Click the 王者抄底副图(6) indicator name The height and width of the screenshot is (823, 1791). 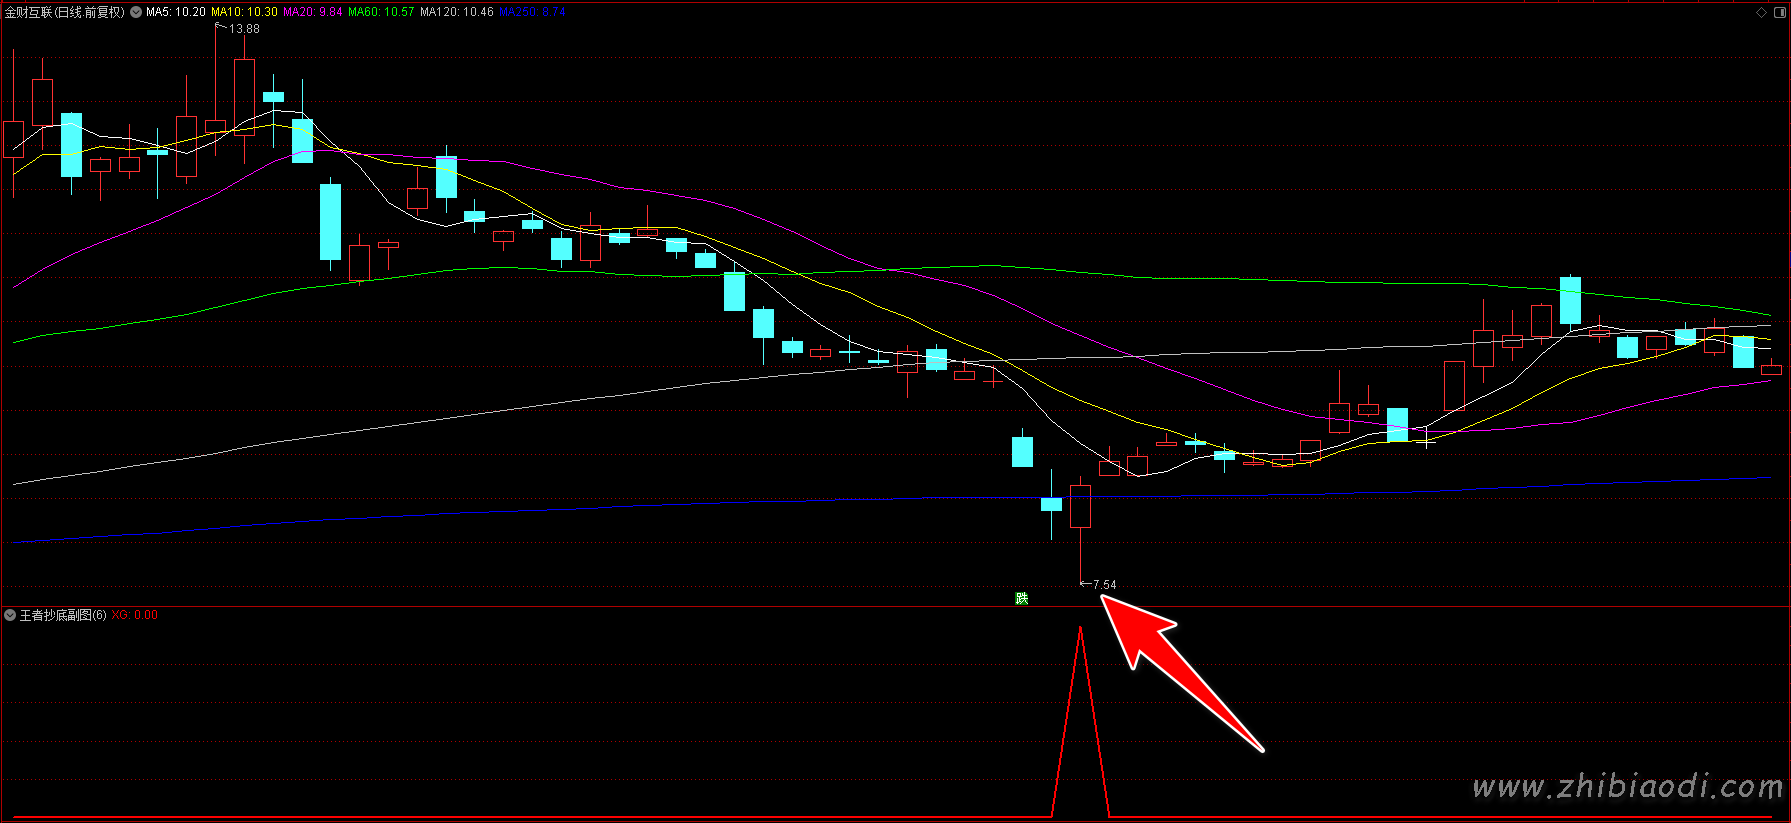[x=63, y=615]
